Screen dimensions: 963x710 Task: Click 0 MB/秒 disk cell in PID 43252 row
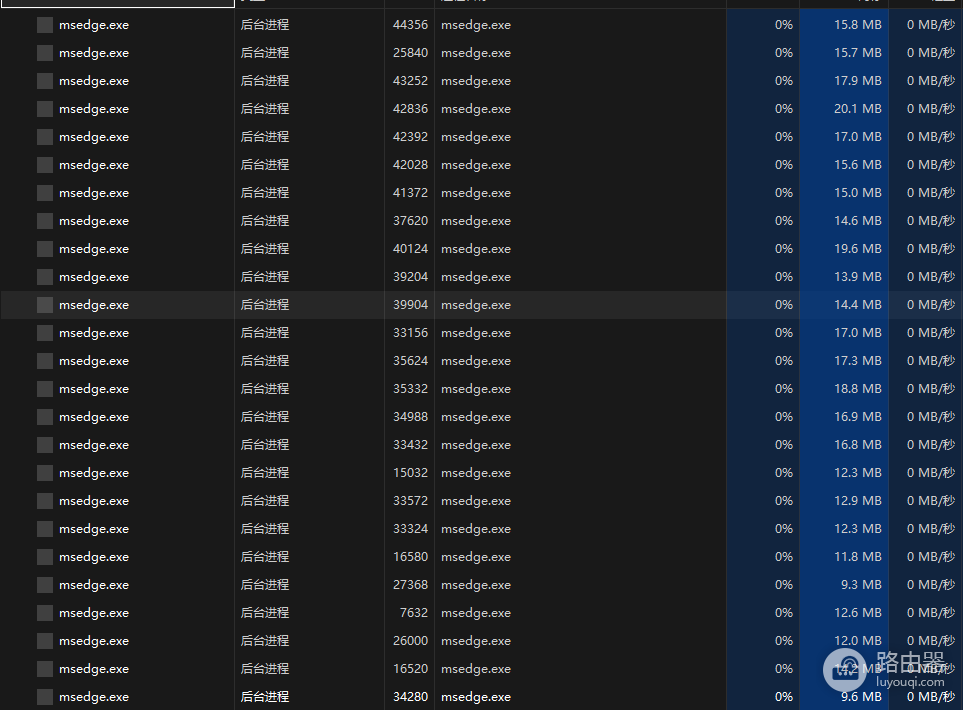point(930,81)
